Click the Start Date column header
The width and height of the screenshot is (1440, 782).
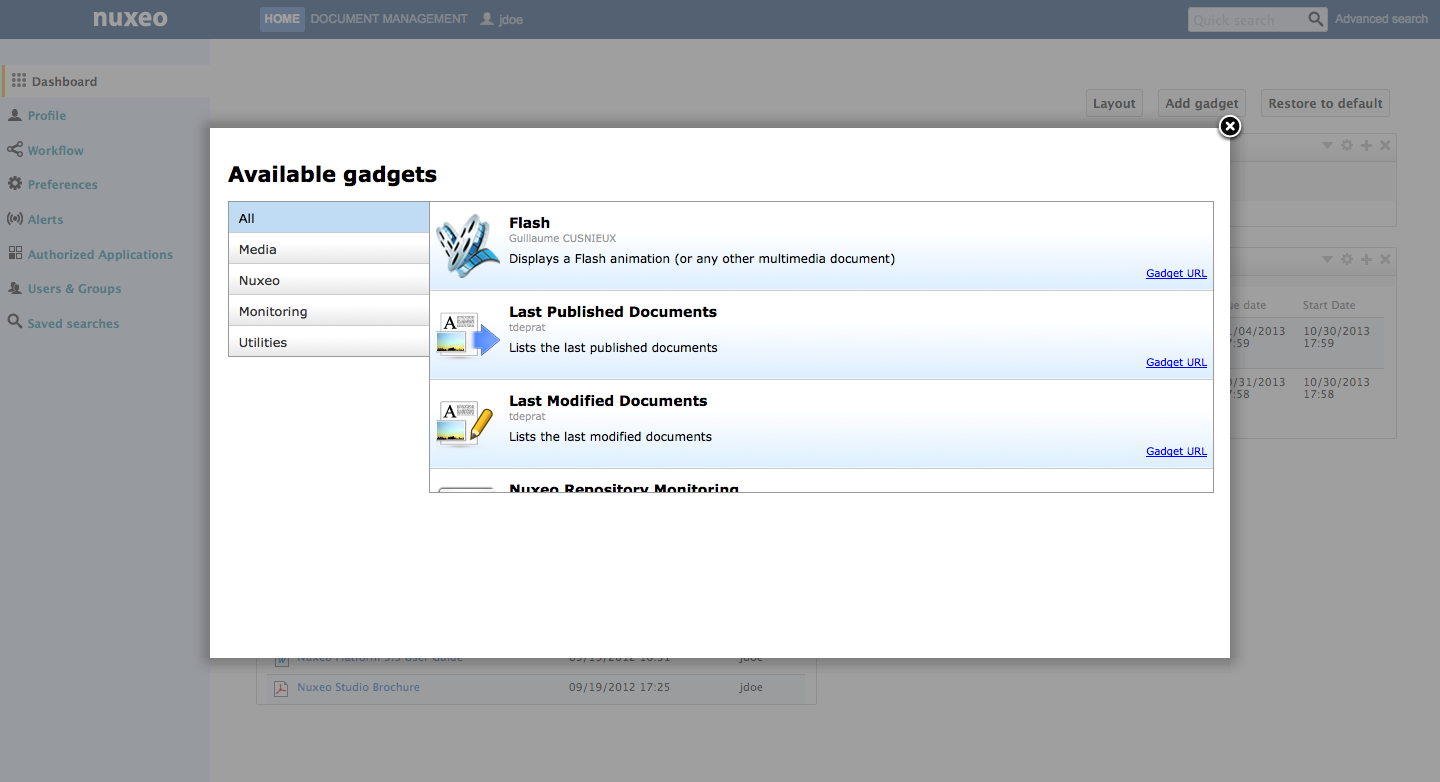coord(1329,305)
